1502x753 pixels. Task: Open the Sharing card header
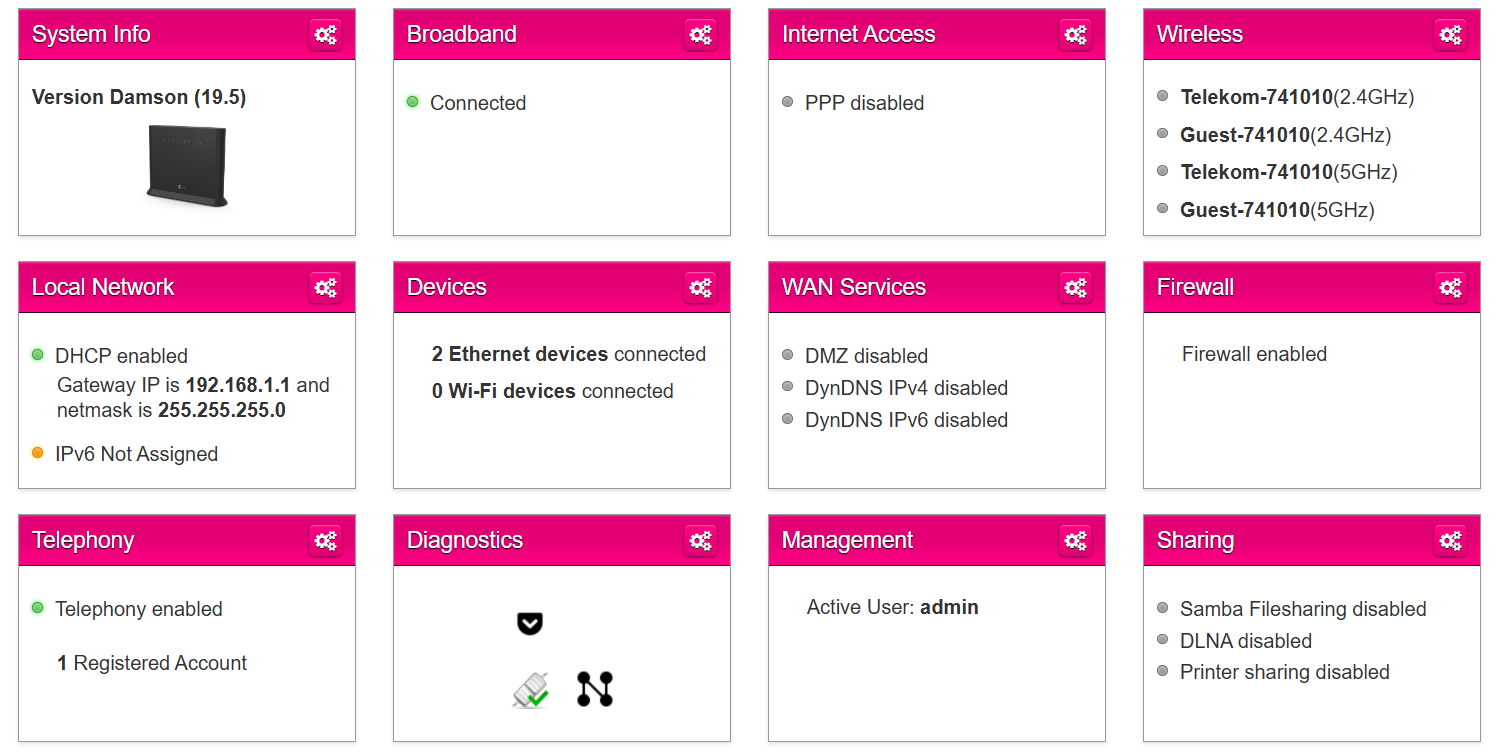pos(1311,541)
